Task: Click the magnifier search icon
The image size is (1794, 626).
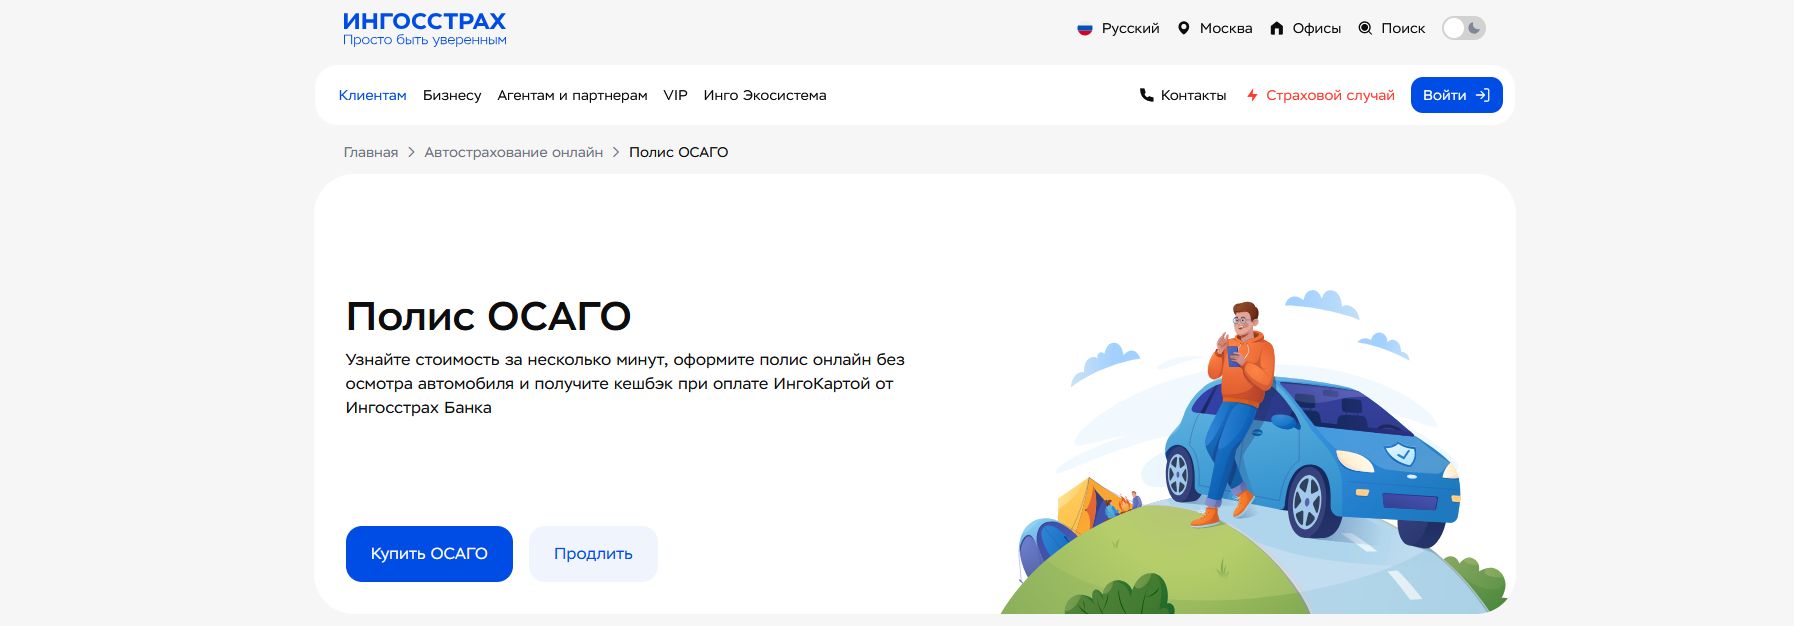Action: click(x=1365, y=28)
